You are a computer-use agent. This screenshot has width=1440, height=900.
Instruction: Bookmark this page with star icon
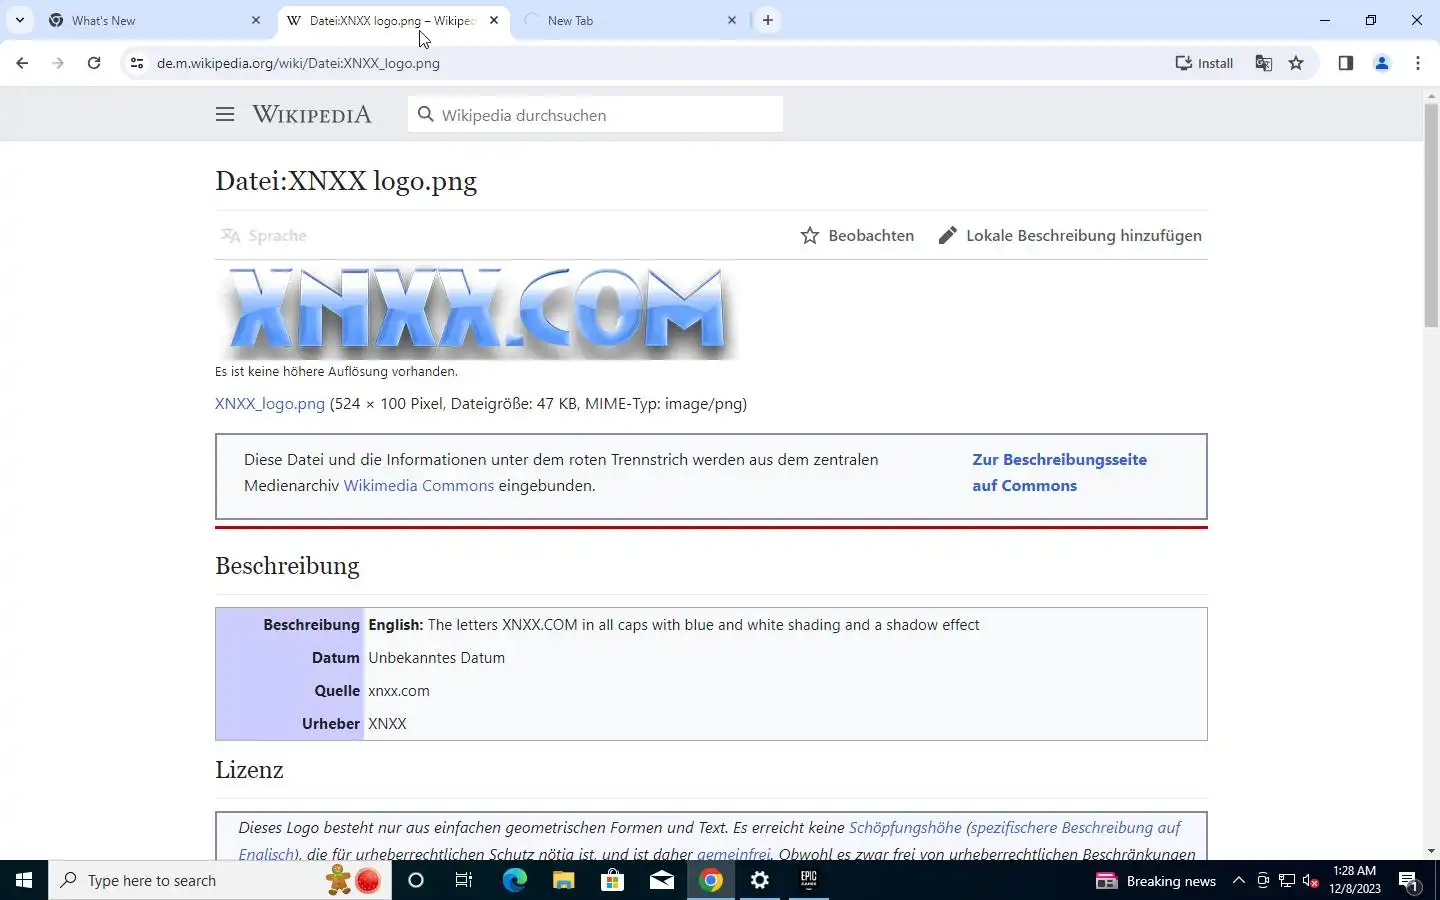pyautogui.click(x=1296, y=63)
